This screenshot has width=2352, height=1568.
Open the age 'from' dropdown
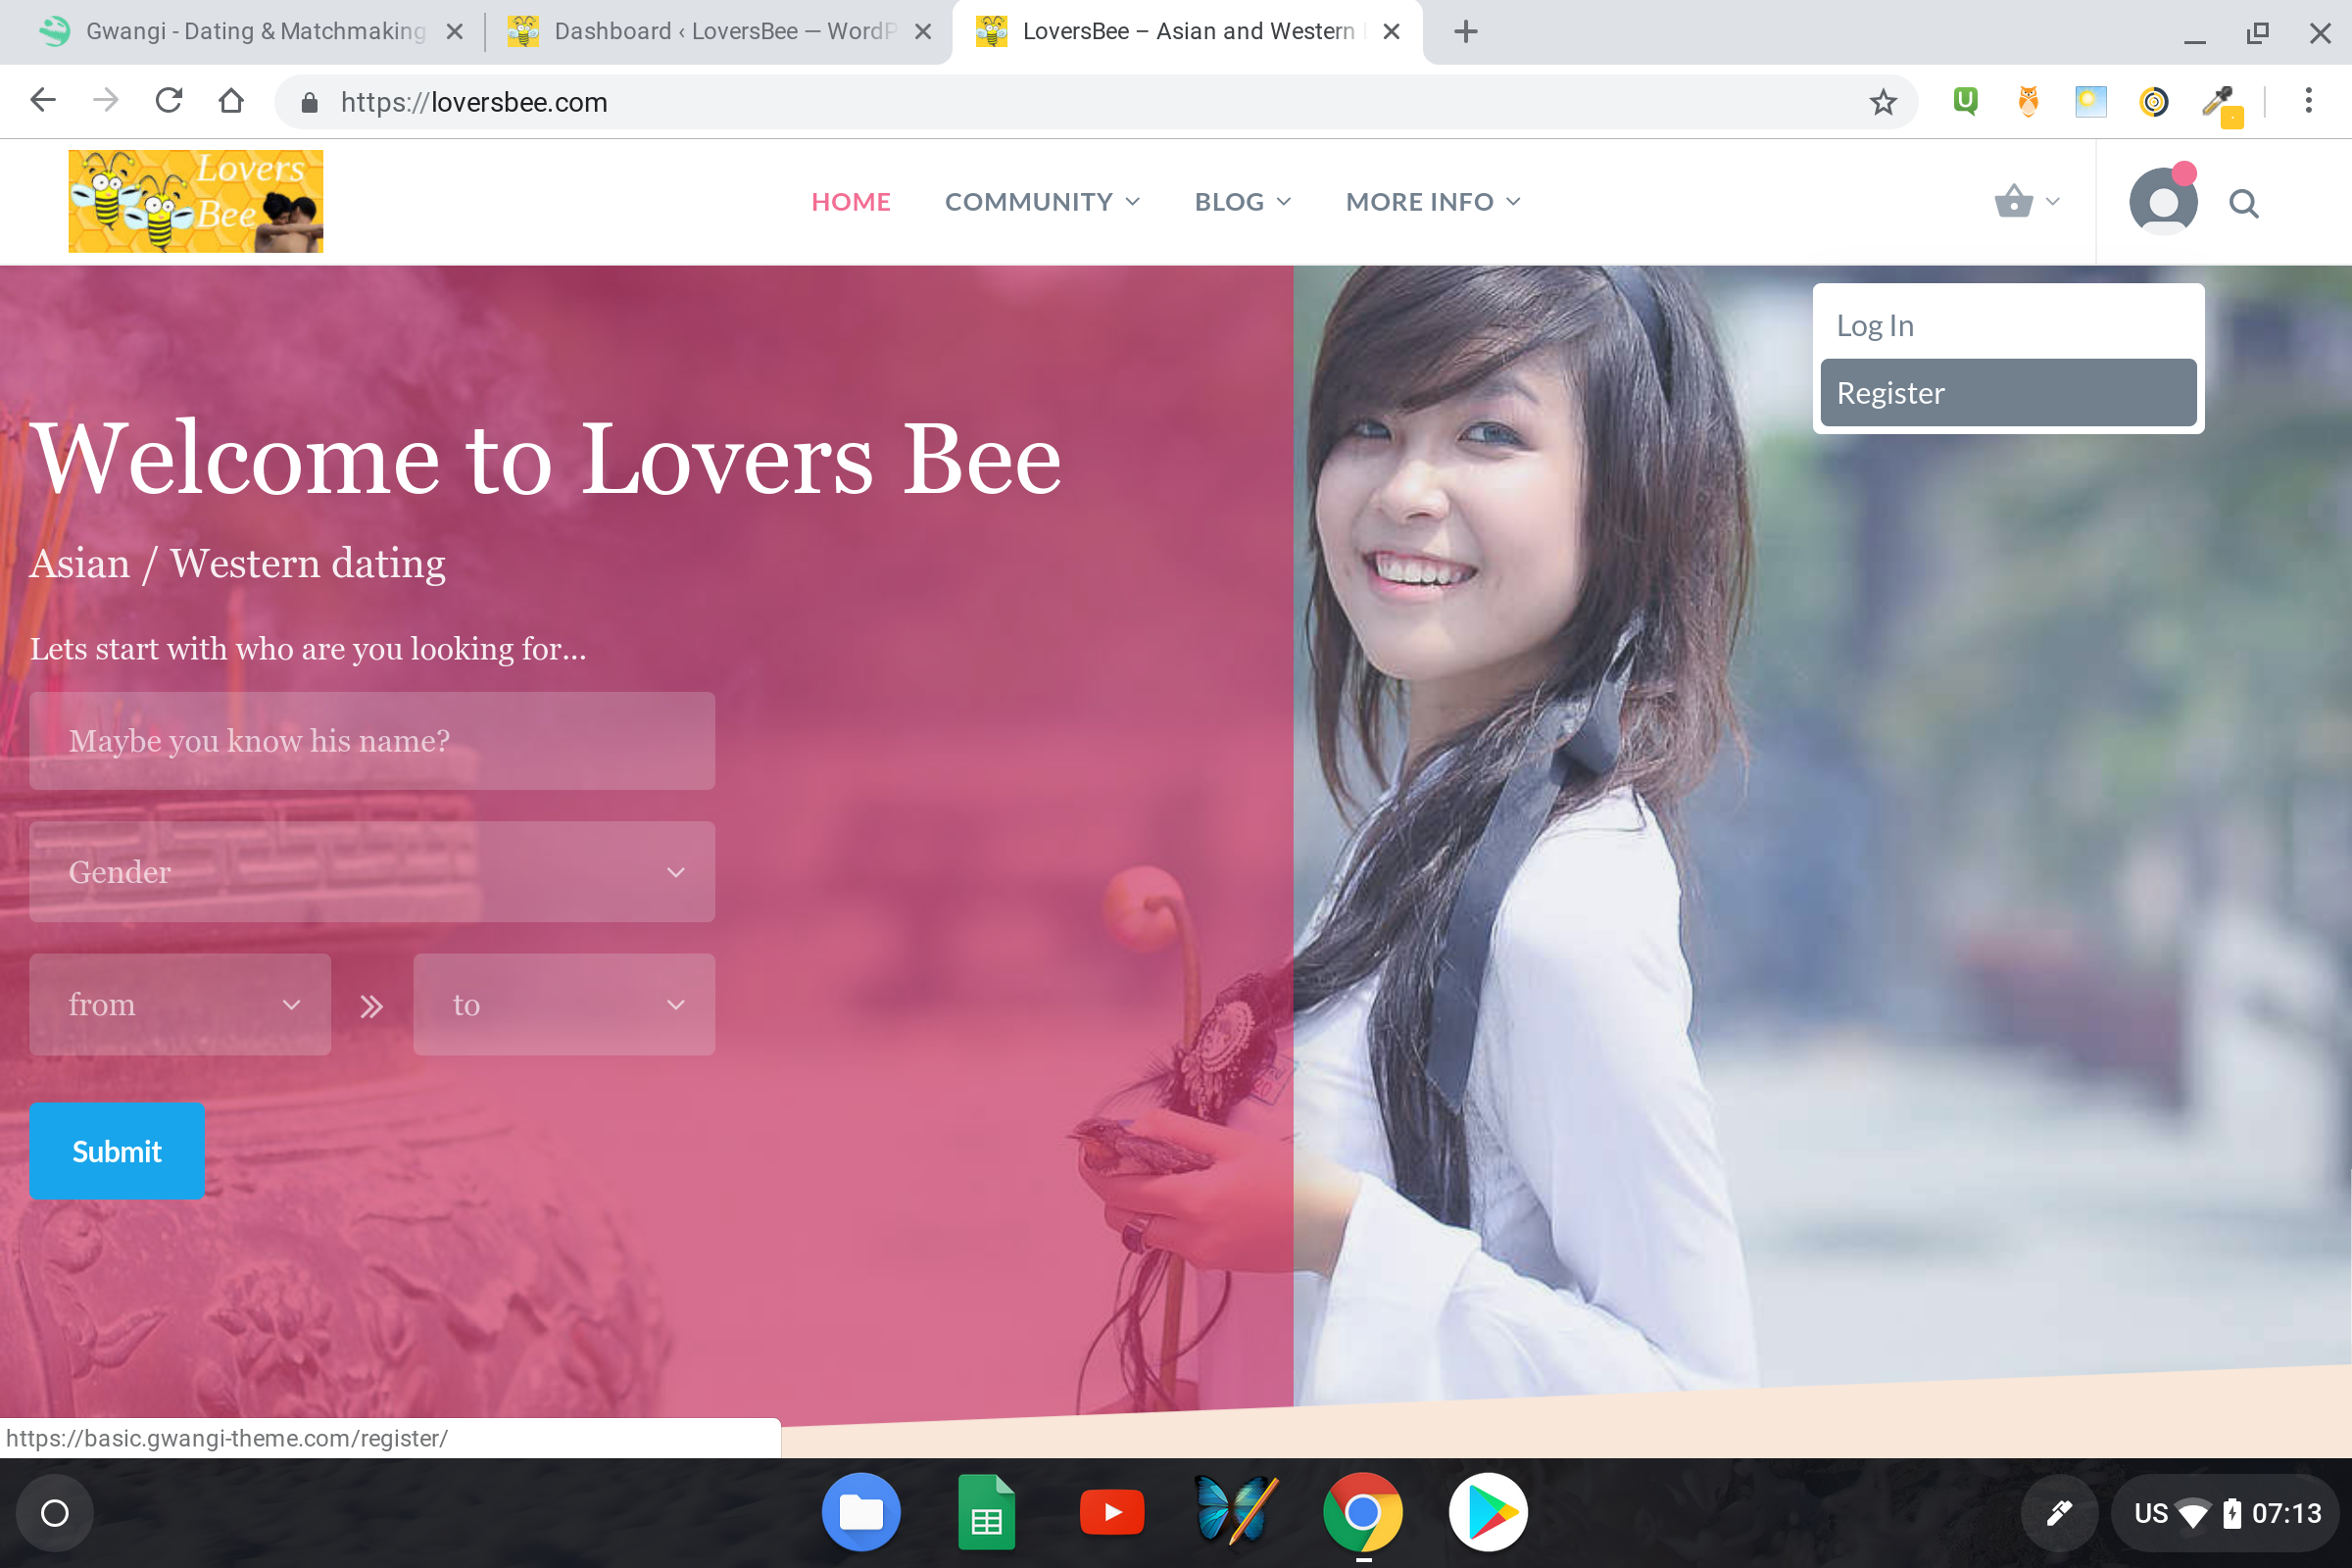click(x=180, y=1004)
